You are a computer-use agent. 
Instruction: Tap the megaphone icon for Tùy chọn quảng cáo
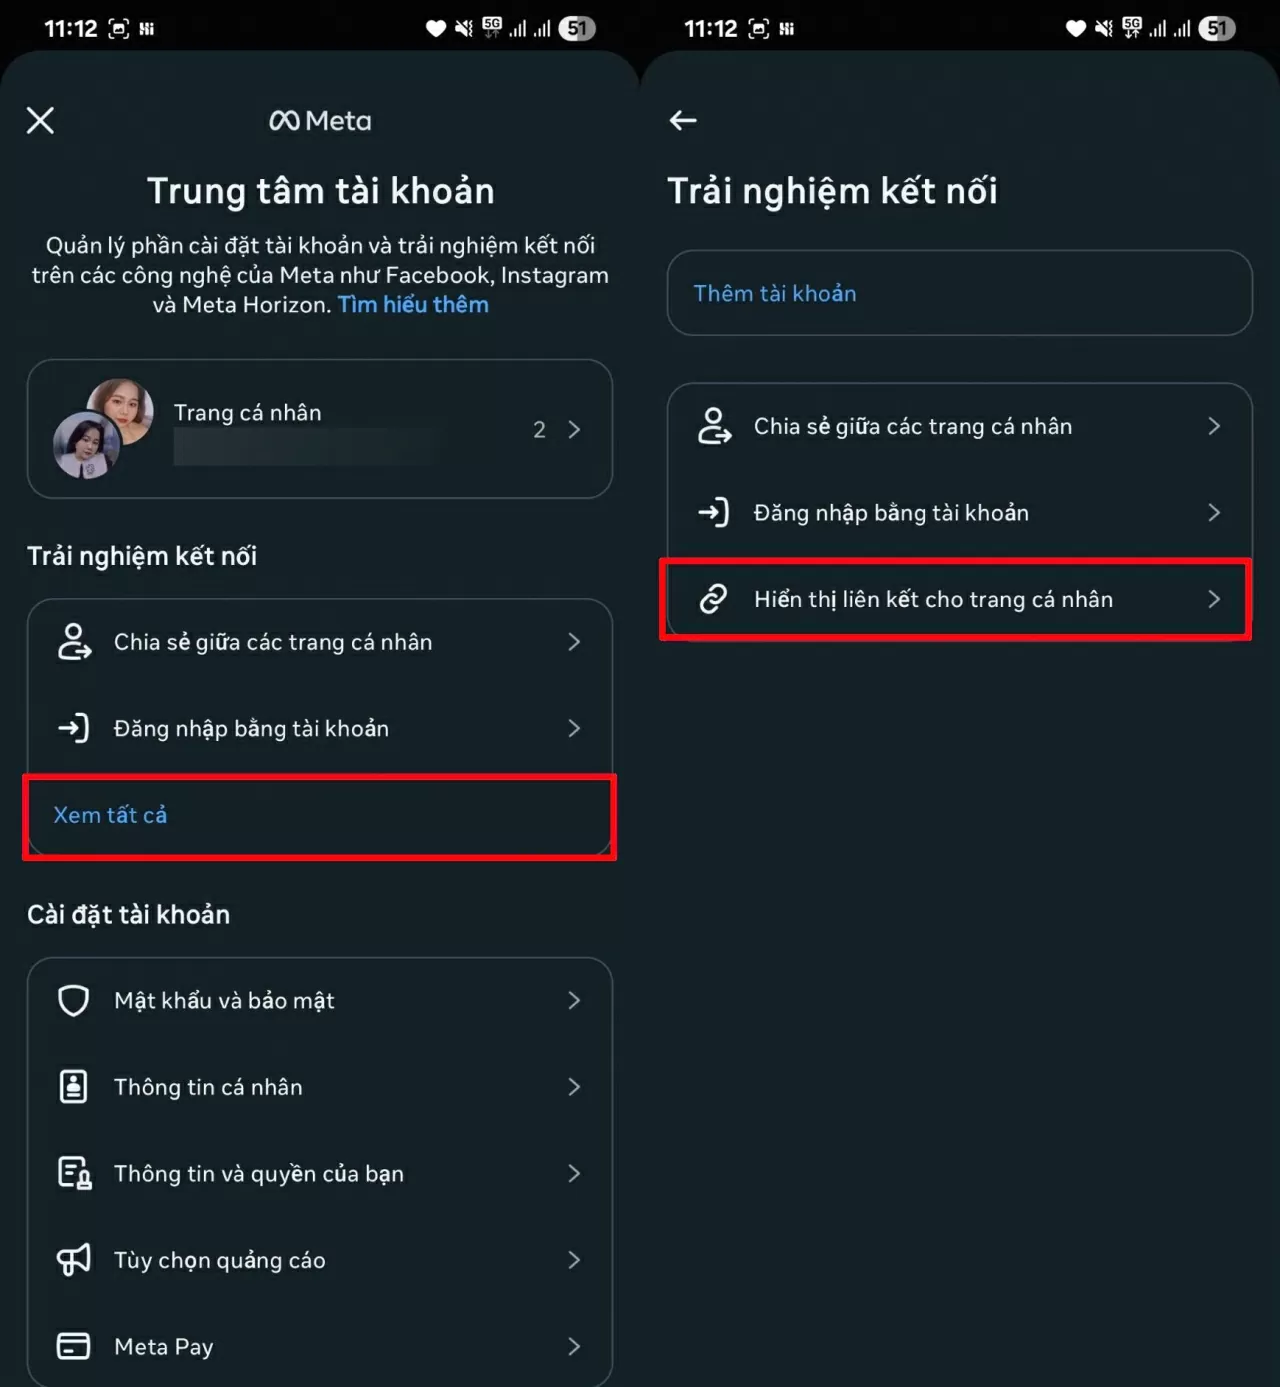(73, 1260)
